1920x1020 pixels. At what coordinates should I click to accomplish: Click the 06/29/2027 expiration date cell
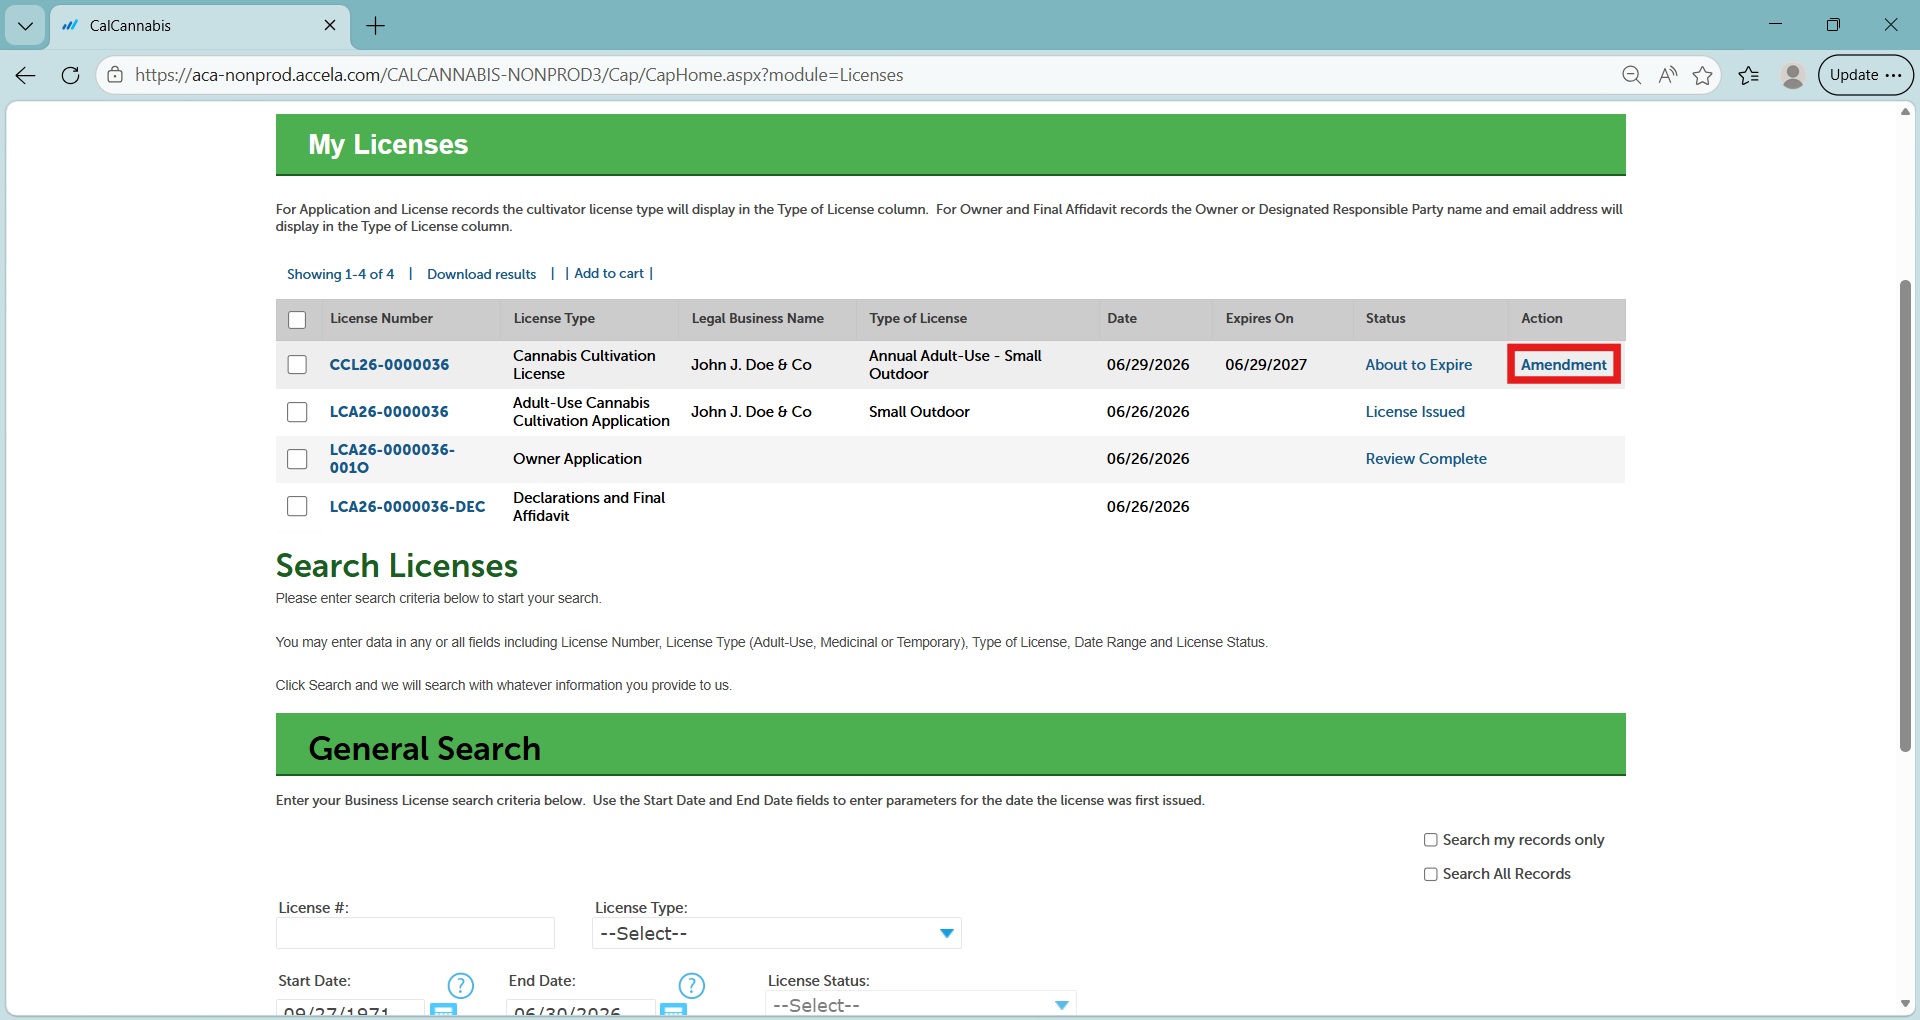point(1266,365)
